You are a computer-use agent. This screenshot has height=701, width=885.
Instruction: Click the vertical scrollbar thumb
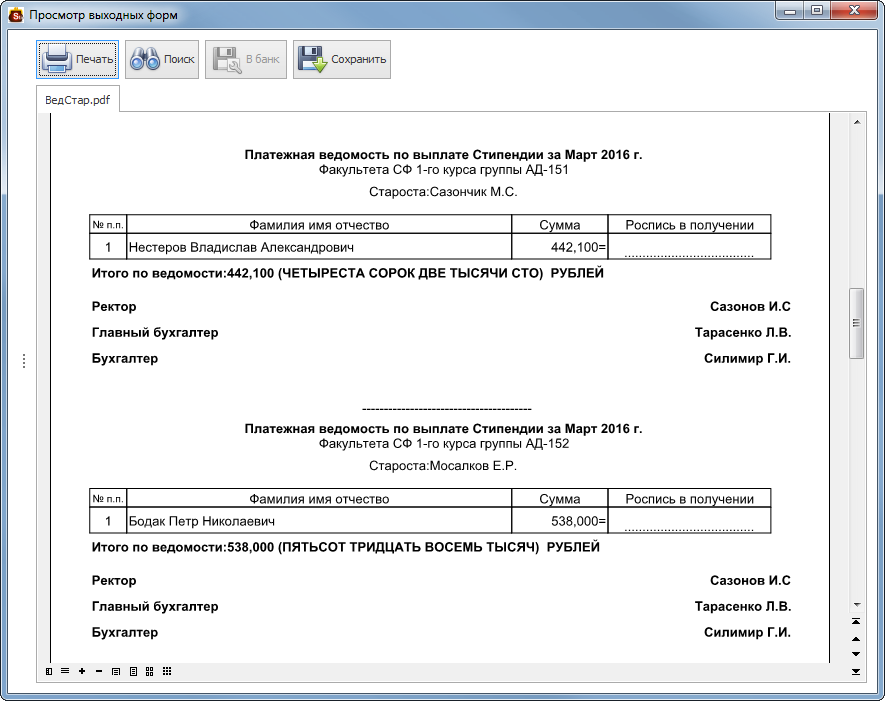pyautogui.click(x=856, y=323)
